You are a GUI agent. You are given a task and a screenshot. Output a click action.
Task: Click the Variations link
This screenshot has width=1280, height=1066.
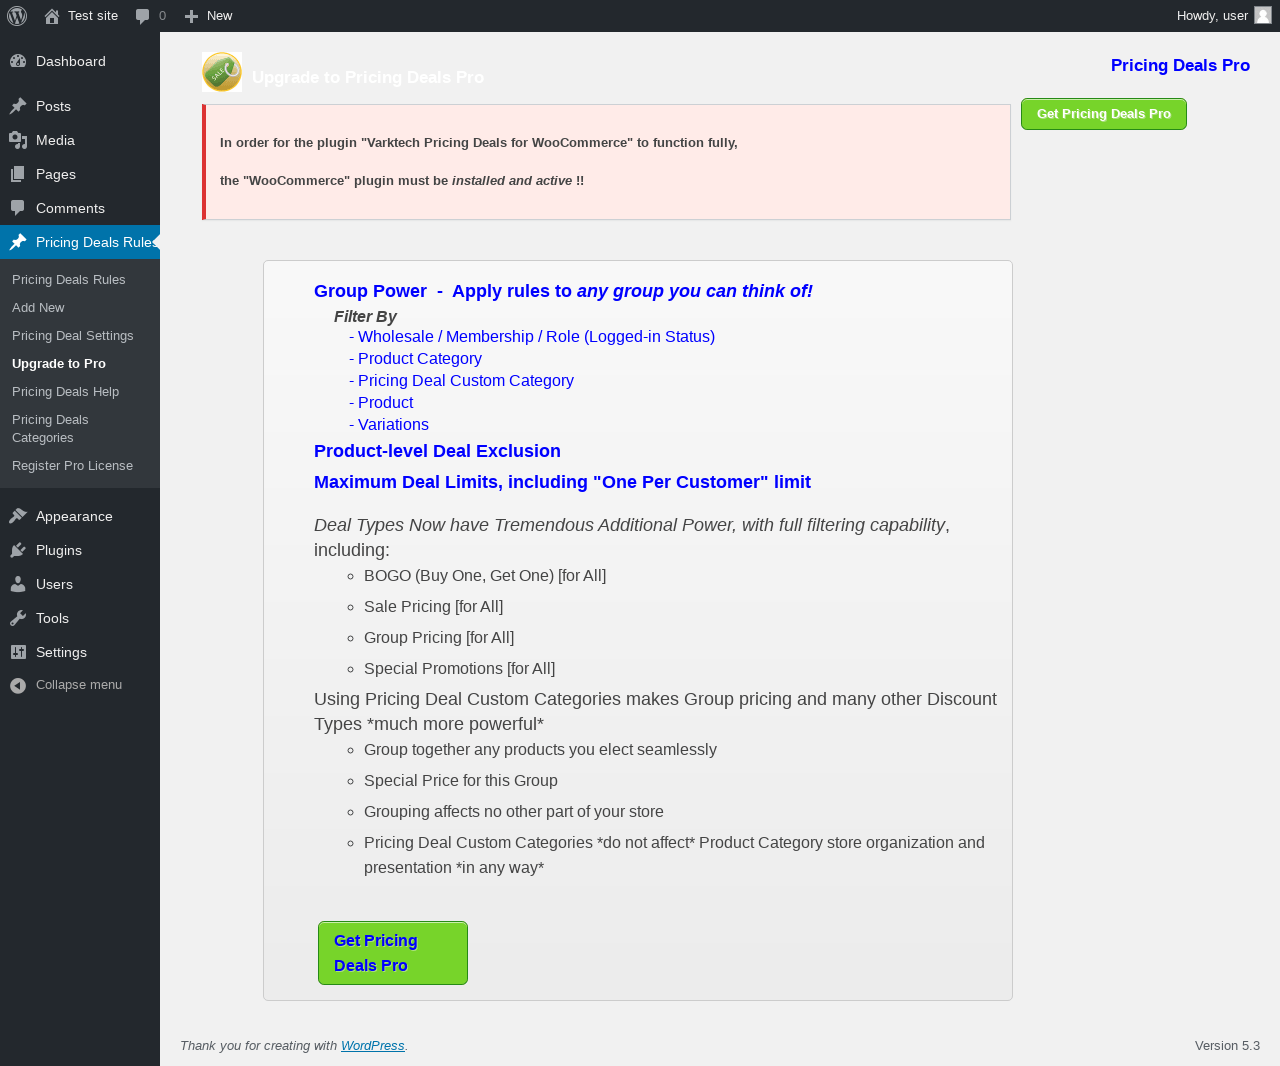[x=393, y=425]
